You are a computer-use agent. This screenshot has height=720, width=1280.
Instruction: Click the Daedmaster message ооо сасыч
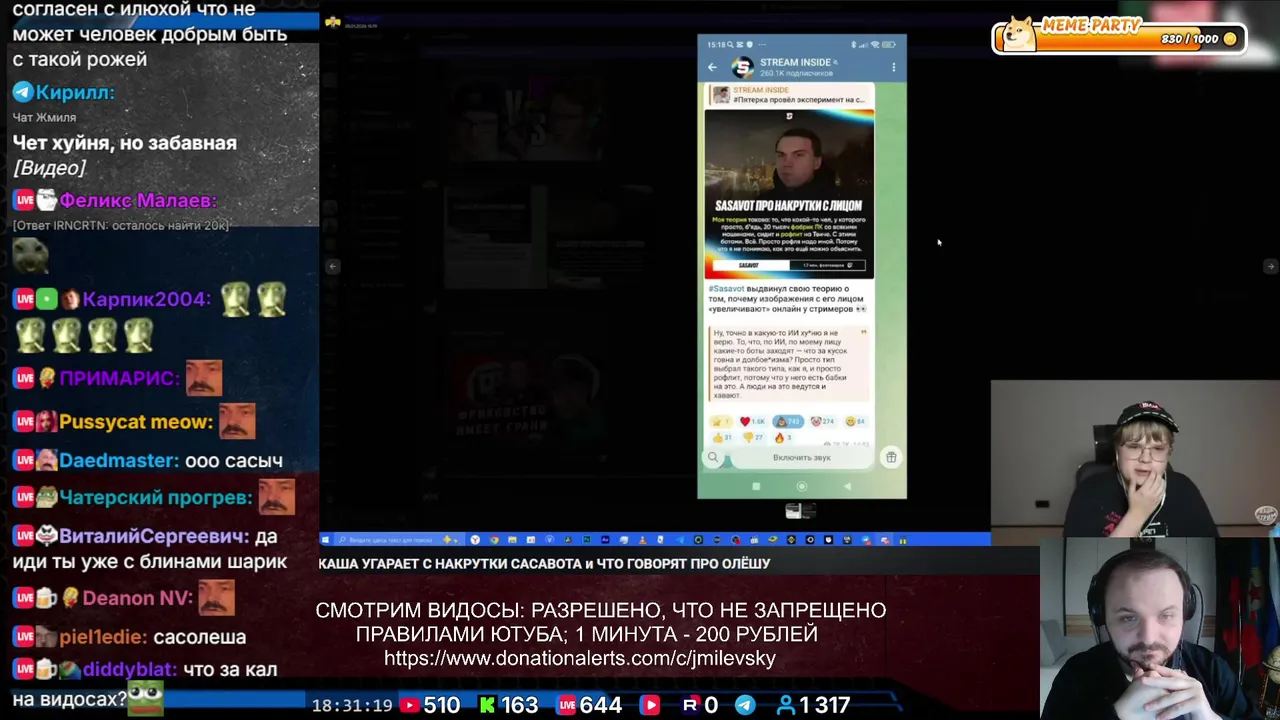234,461
